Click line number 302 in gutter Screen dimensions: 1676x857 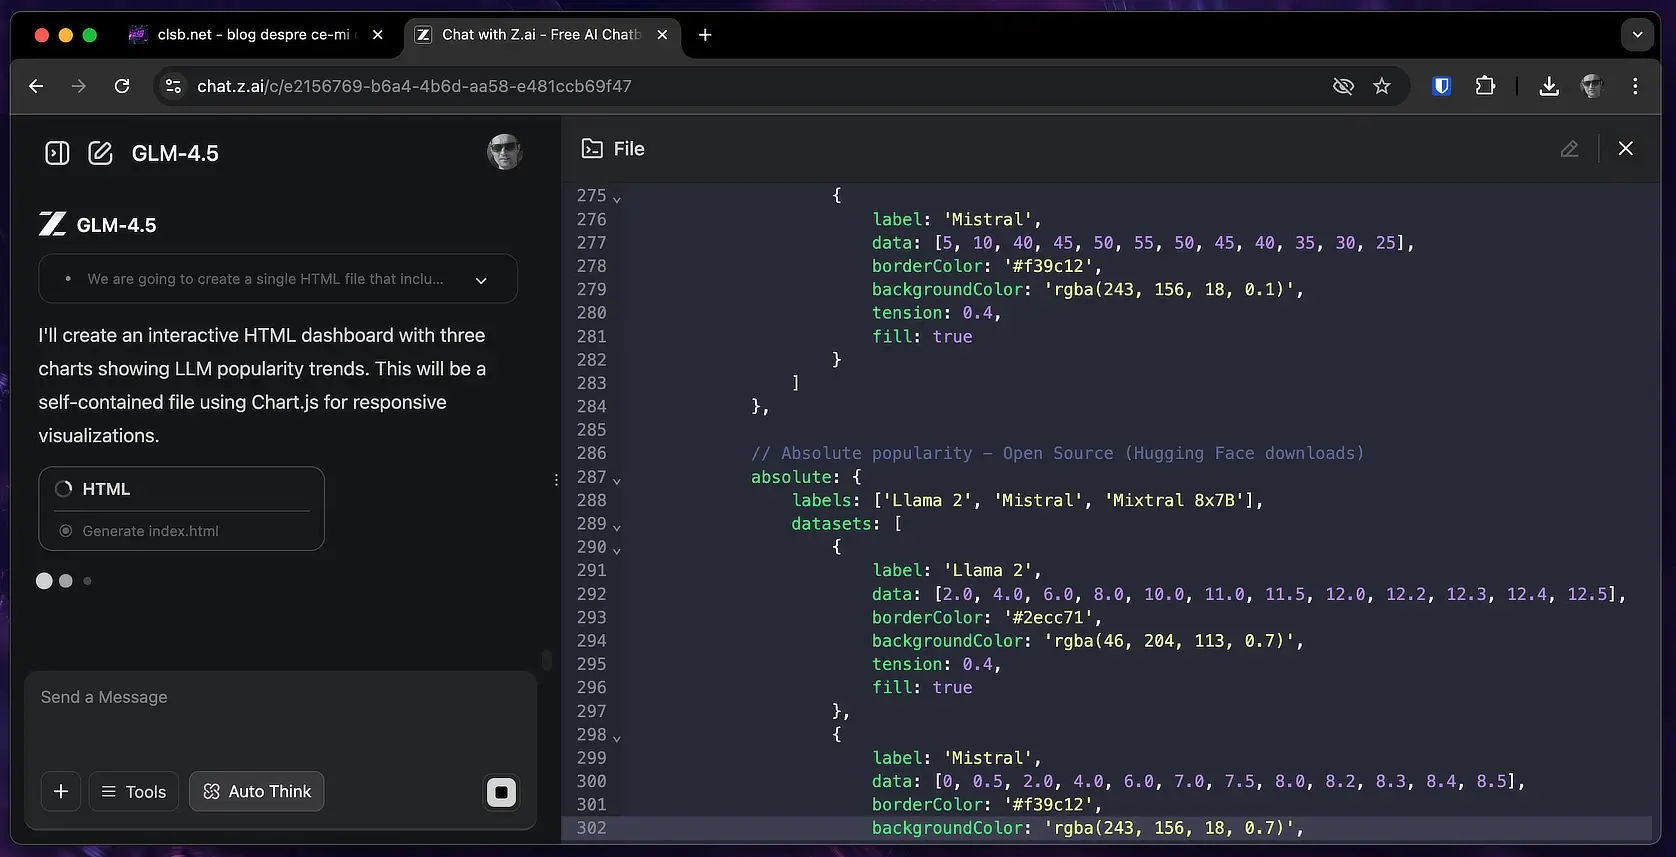tap(591, 828)
